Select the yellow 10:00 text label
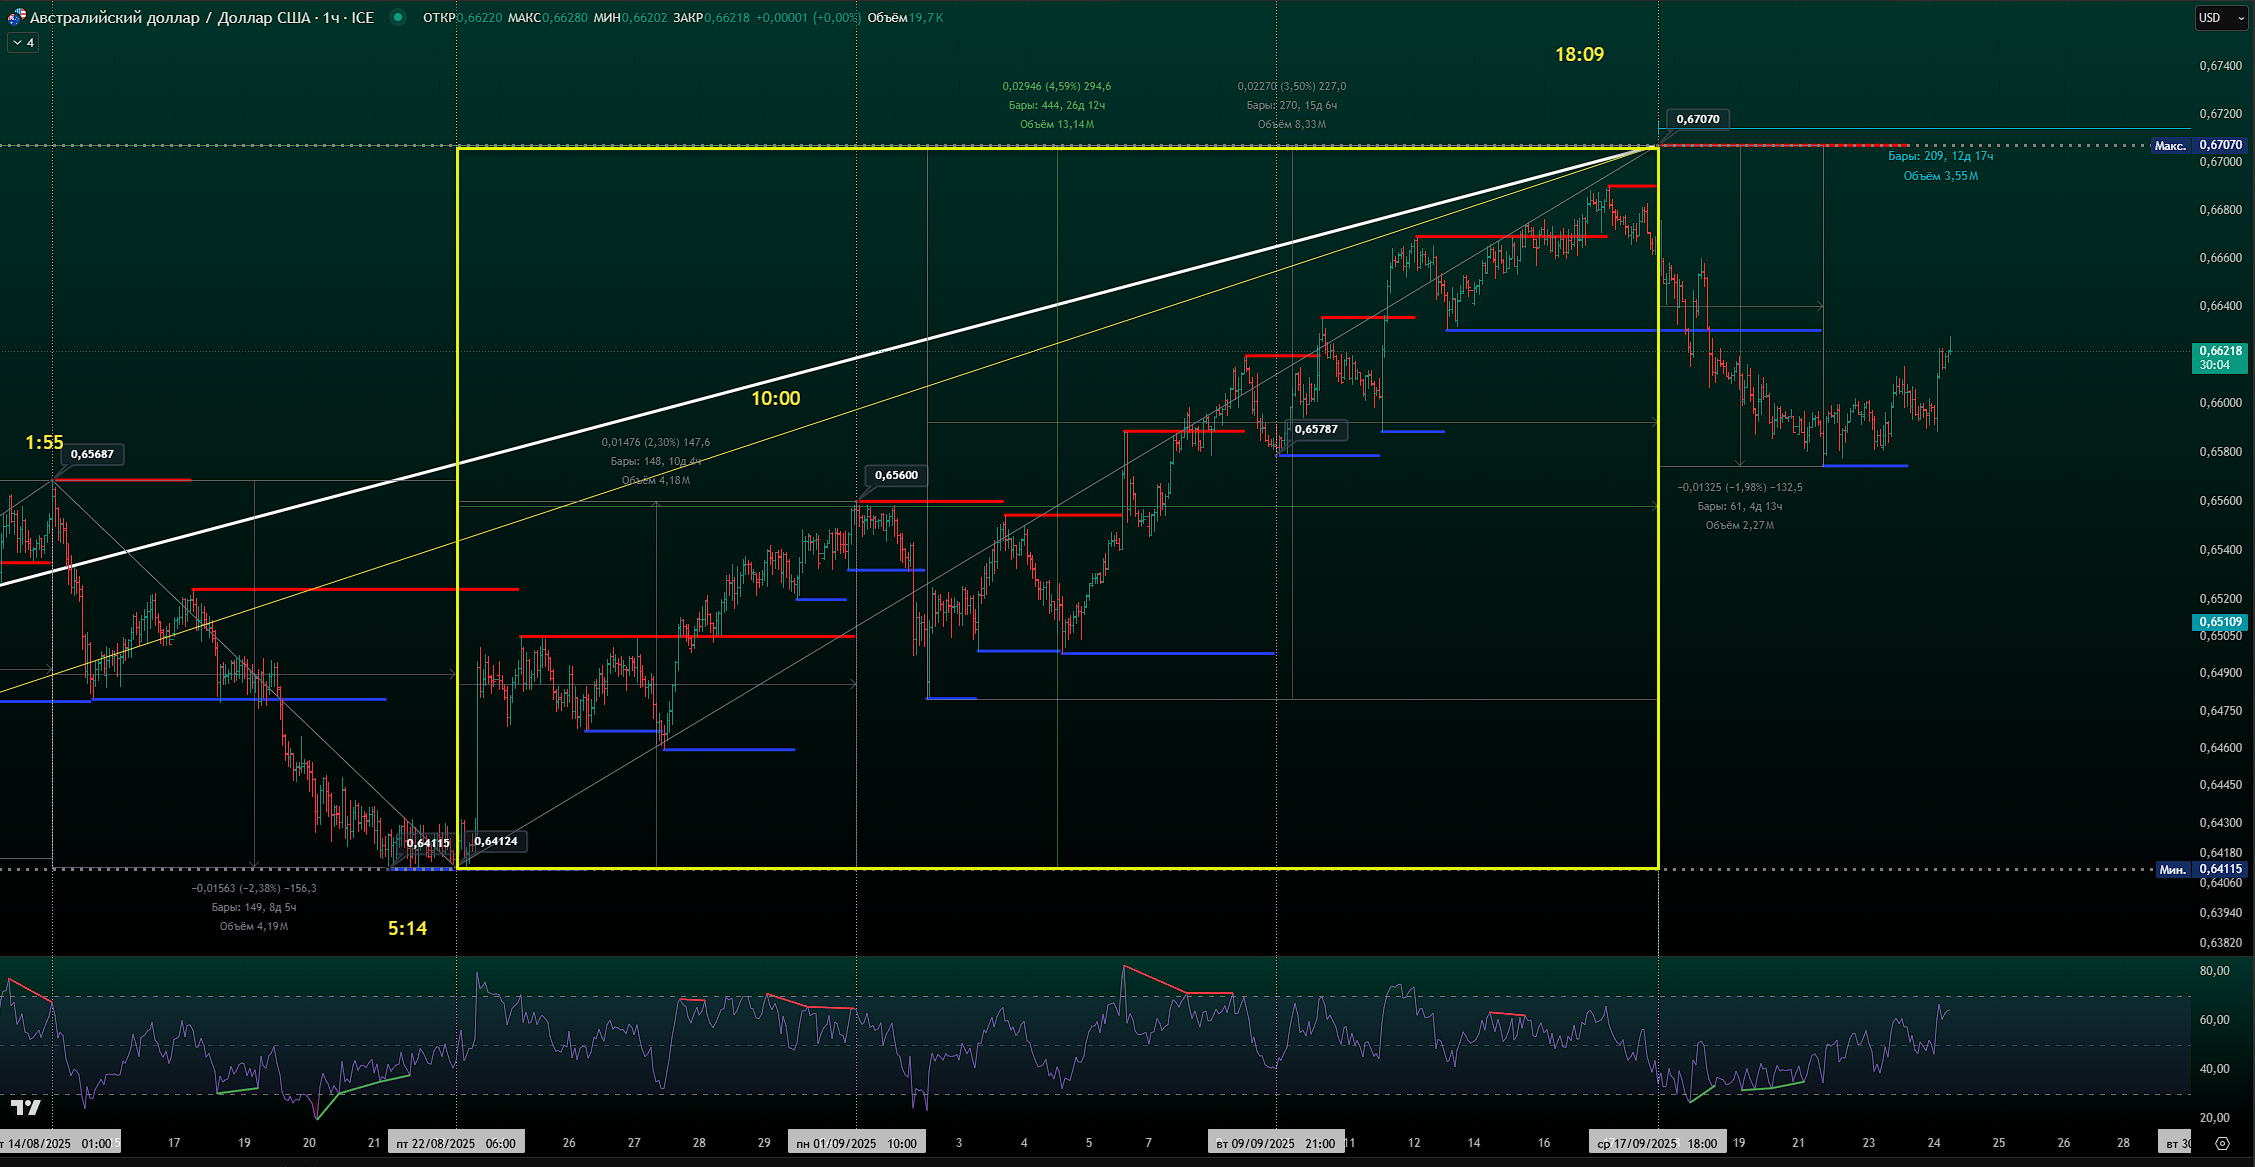2255x1167 pixels. [x=775, y=398]
